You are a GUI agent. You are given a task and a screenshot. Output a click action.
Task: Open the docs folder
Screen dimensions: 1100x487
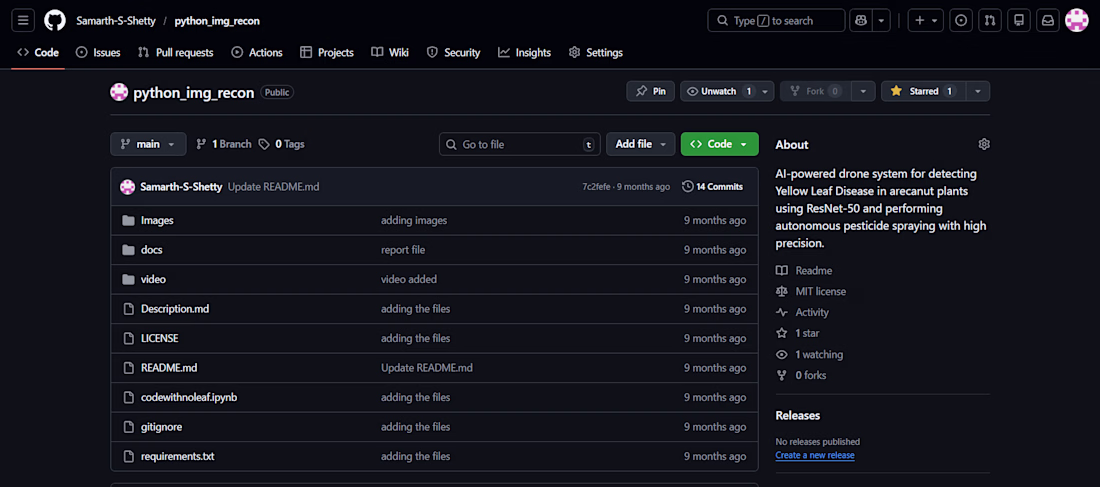152,250
